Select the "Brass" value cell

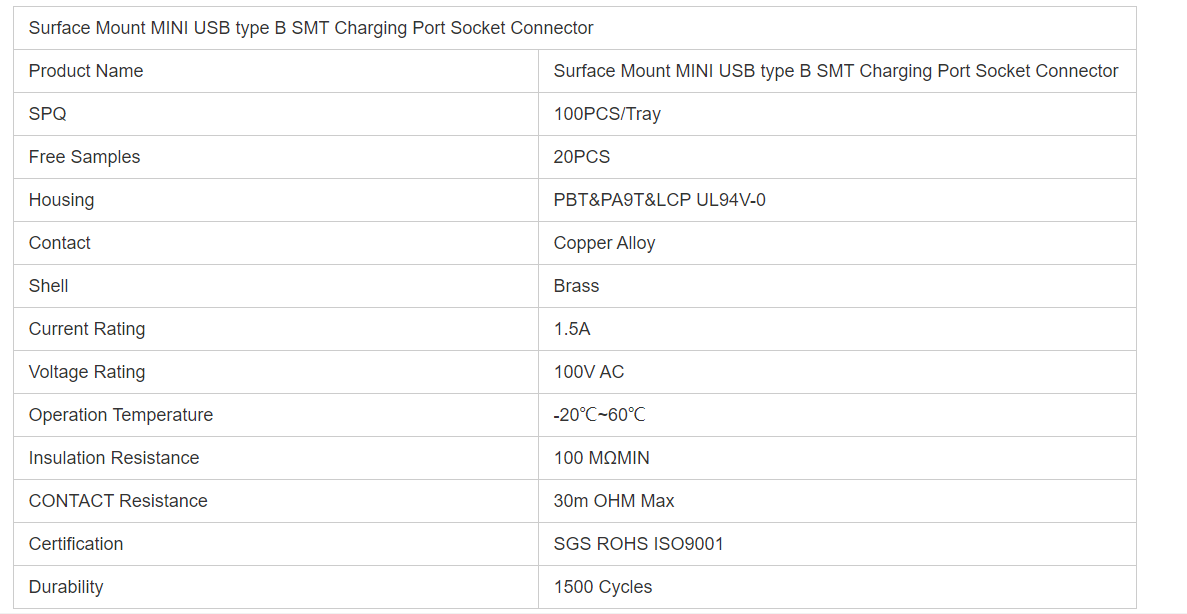[576, 286]
